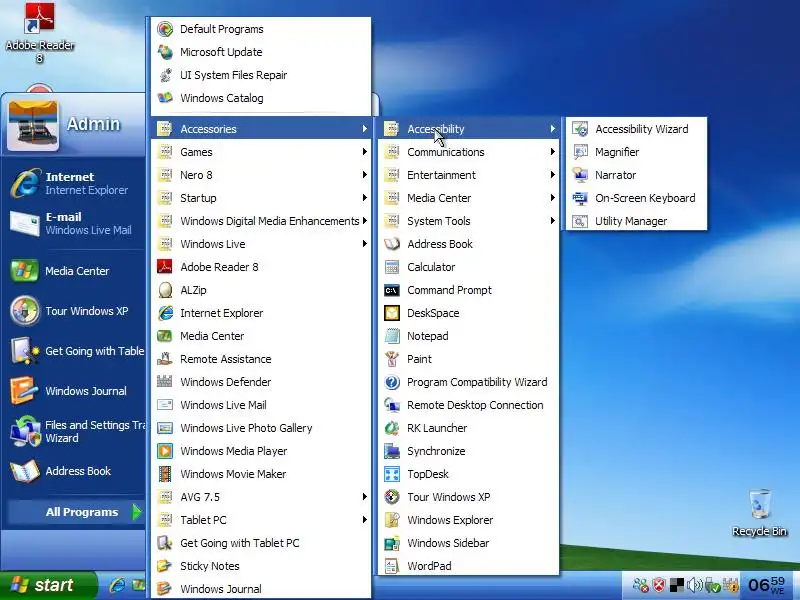The height and width of the screenshot is (600, 800).
Task: Click Tour Windows XP in Accessories menu
Action: (x=468, y=497)
